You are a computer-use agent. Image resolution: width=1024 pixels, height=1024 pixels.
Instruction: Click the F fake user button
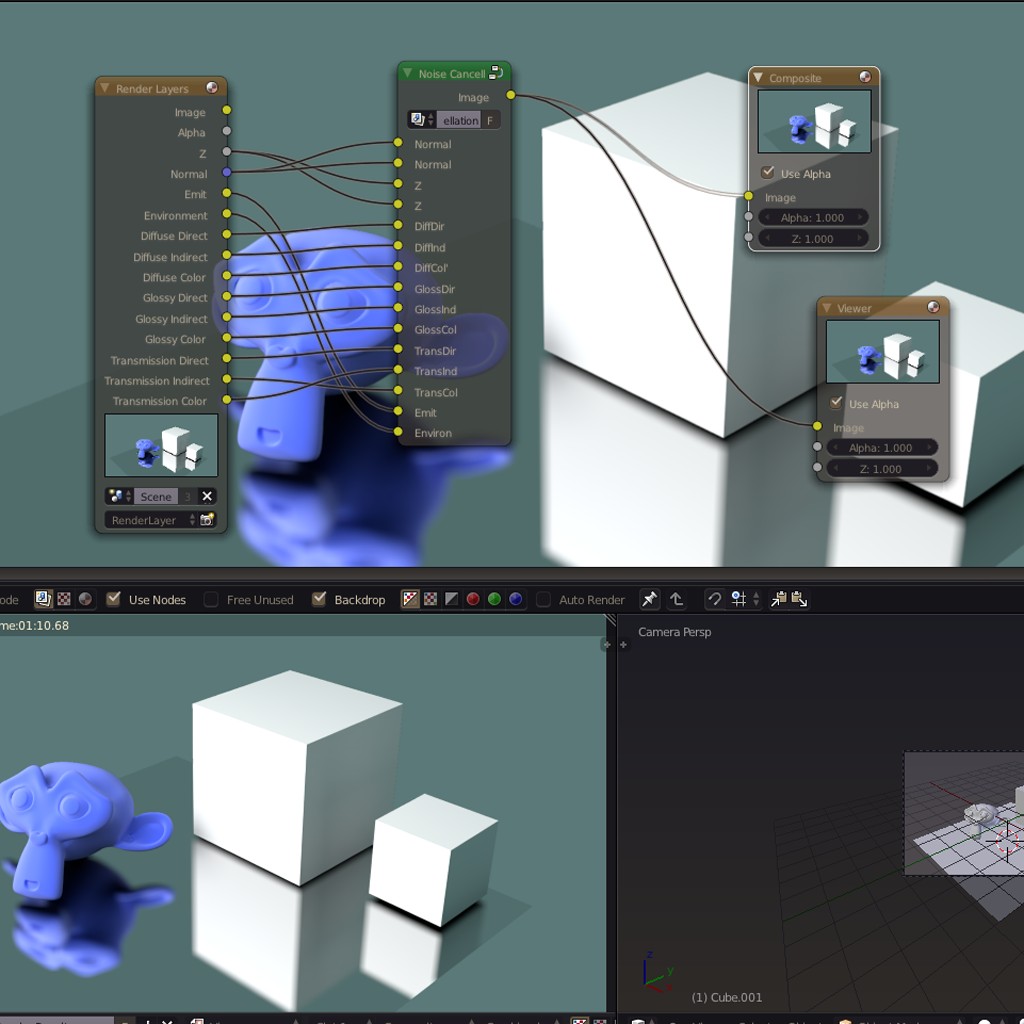[490, 121]
